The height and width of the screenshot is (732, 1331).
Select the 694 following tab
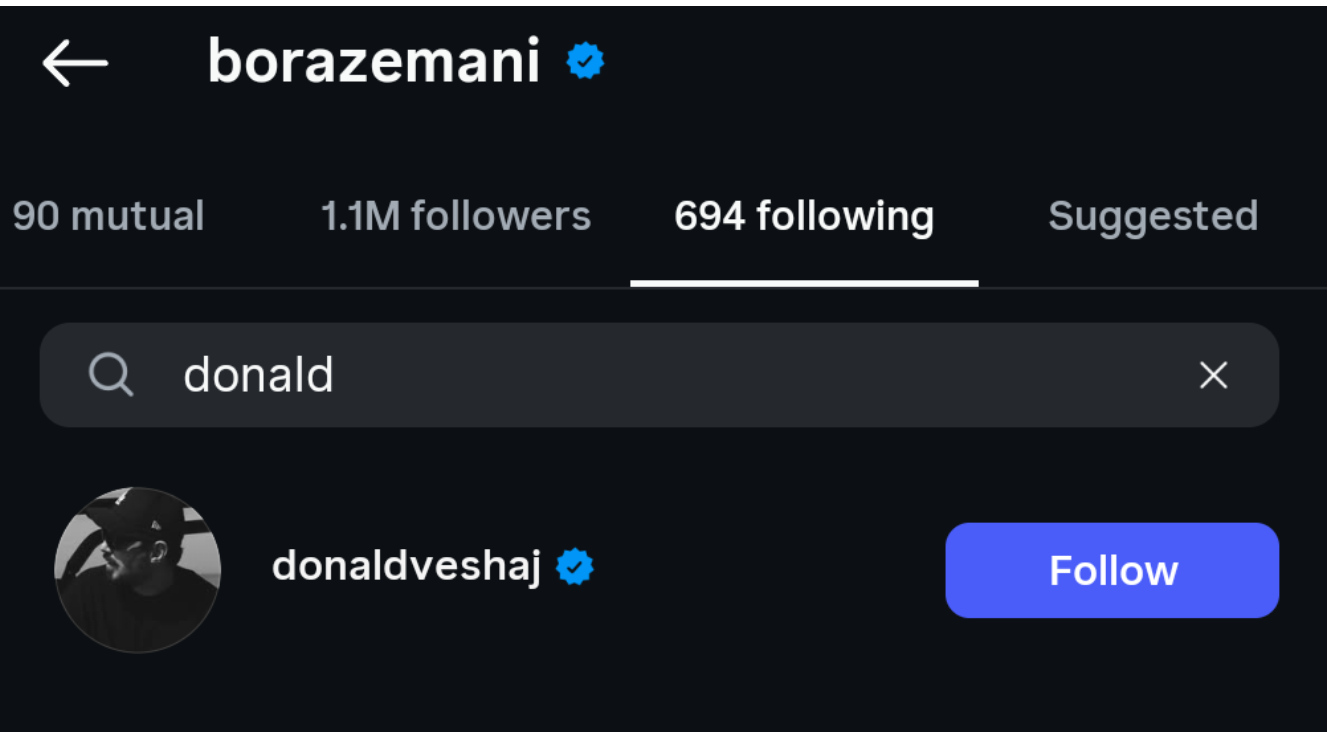804,217
